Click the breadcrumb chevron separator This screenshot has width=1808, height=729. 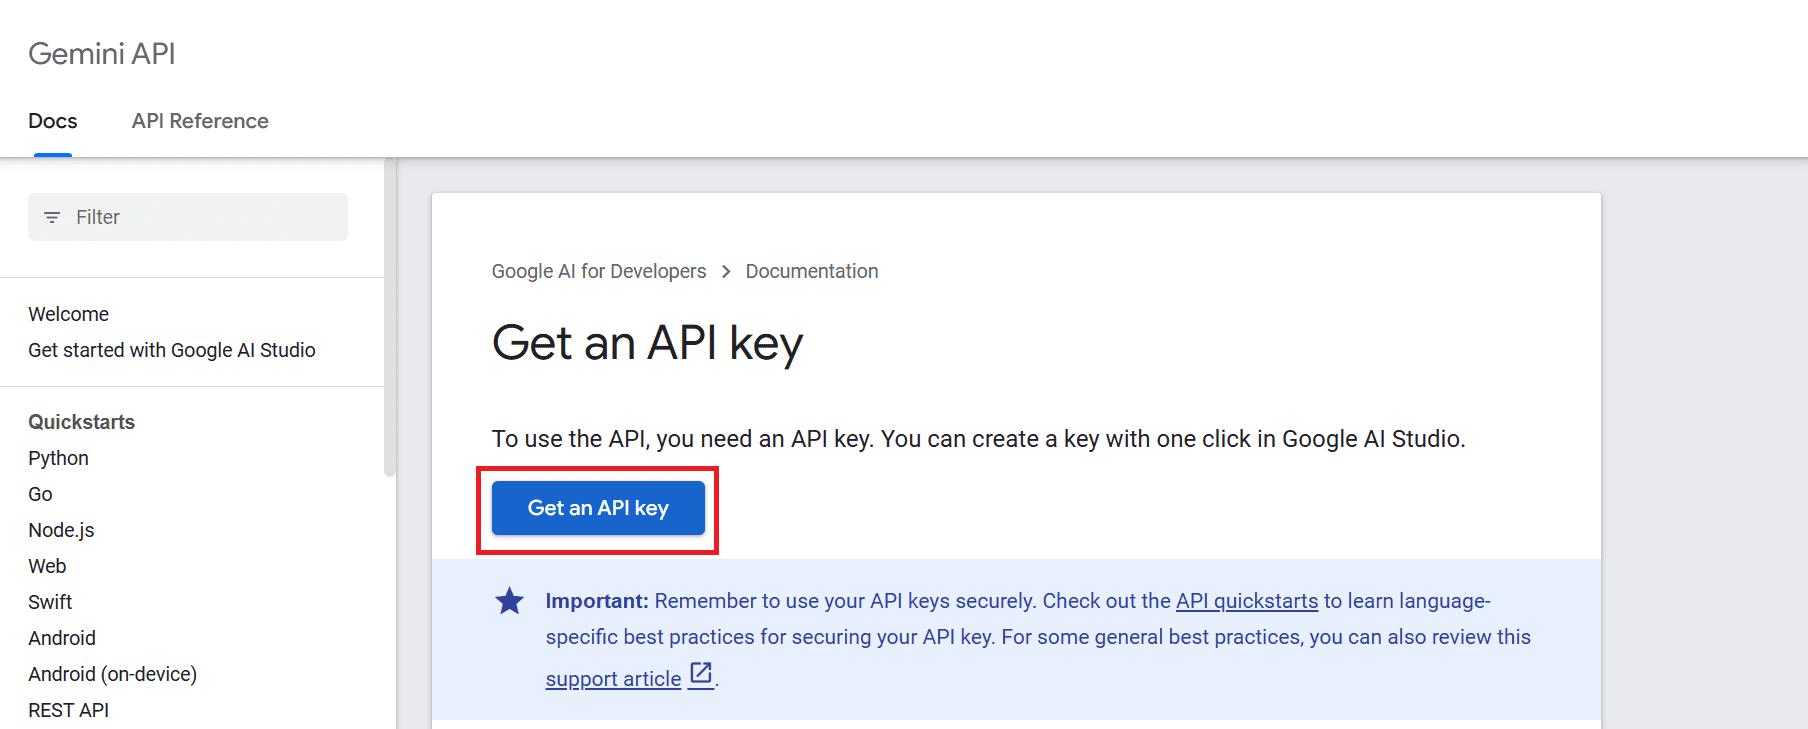(726, 272)
